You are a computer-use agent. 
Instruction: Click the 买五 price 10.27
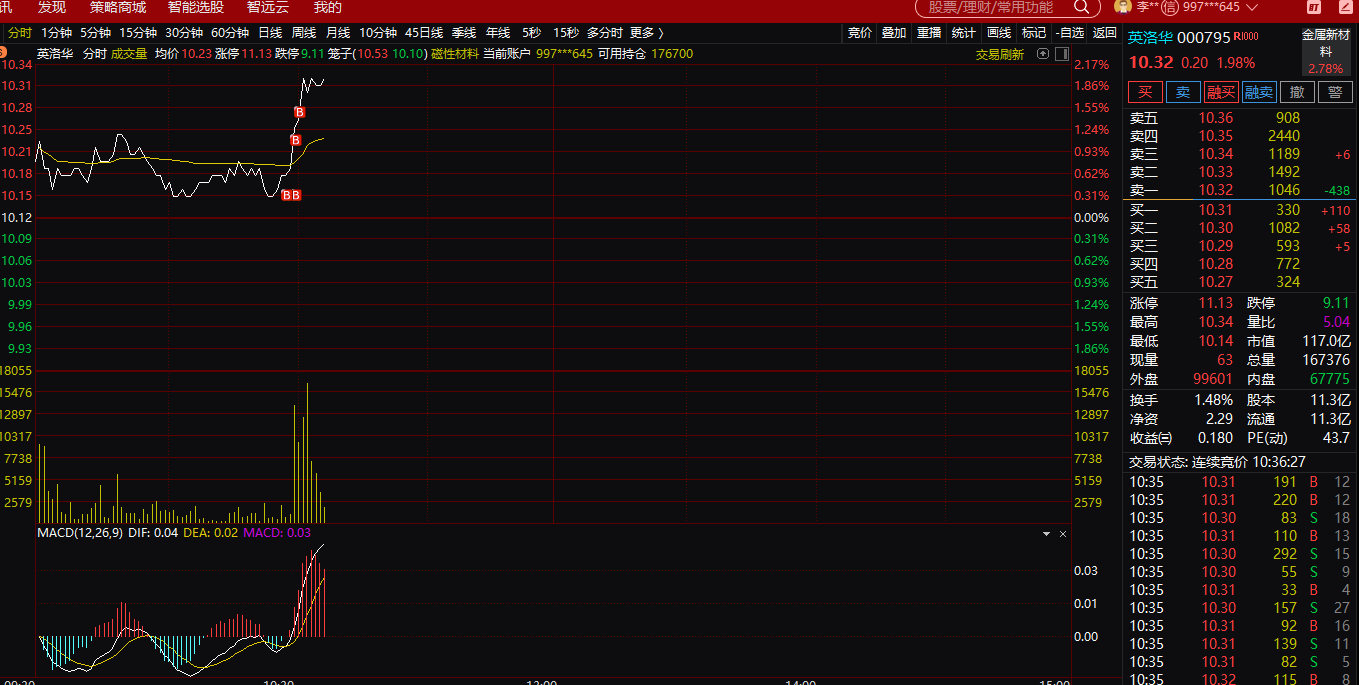1216,282
